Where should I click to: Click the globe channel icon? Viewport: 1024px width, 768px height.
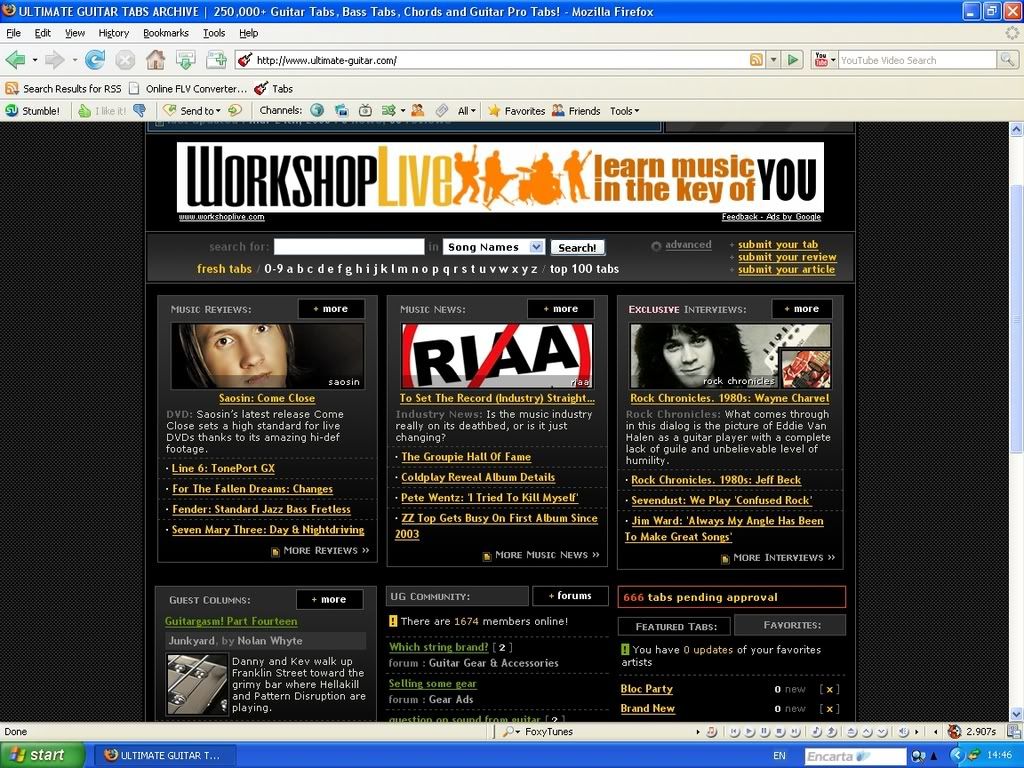pyautogui.click(x=317, y=111)
